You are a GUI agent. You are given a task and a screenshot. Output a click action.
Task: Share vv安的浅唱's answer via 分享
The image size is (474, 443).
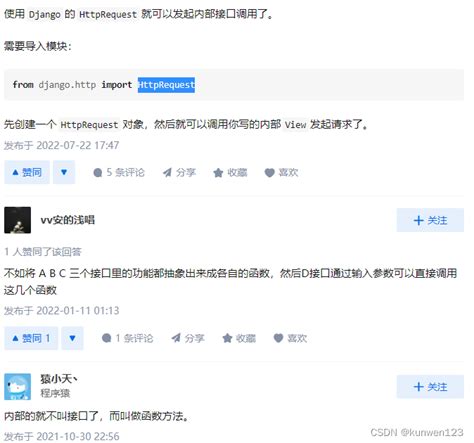pos(188,338)
